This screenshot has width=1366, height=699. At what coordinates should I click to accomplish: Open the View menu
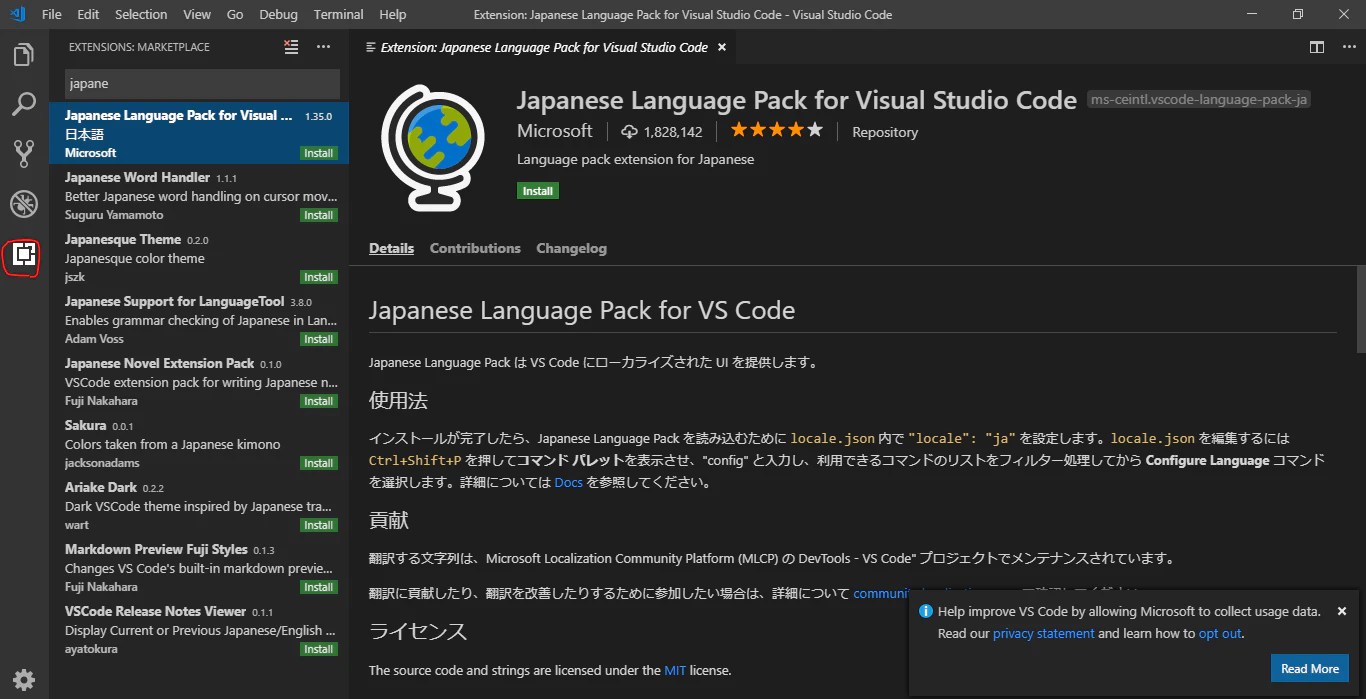197,14
